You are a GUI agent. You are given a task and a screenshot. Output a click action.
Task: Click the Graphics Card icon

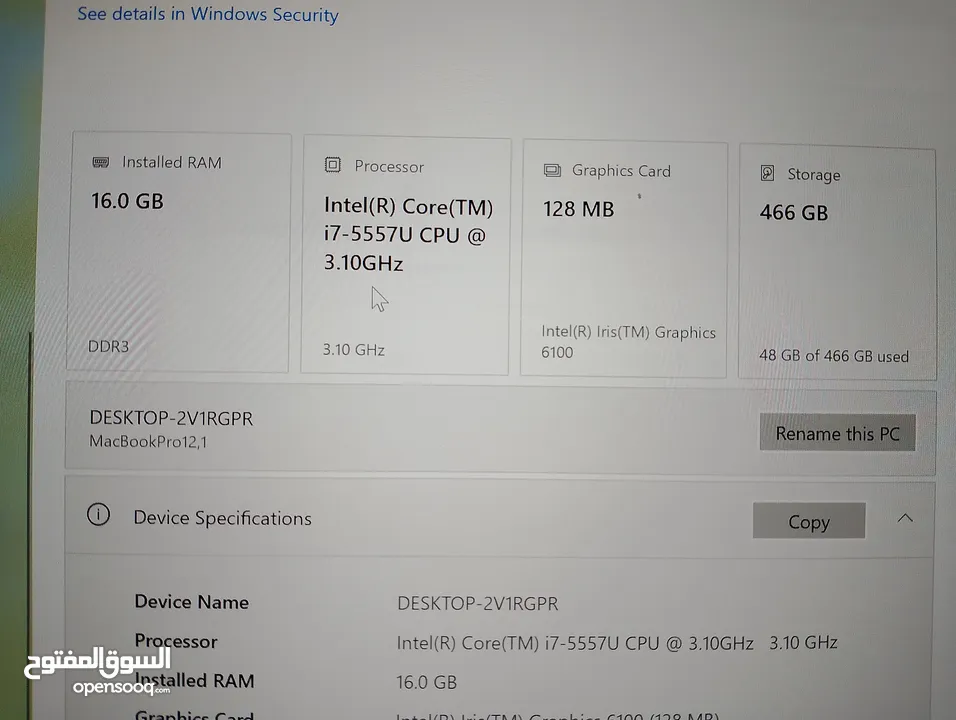click(552, 170)
